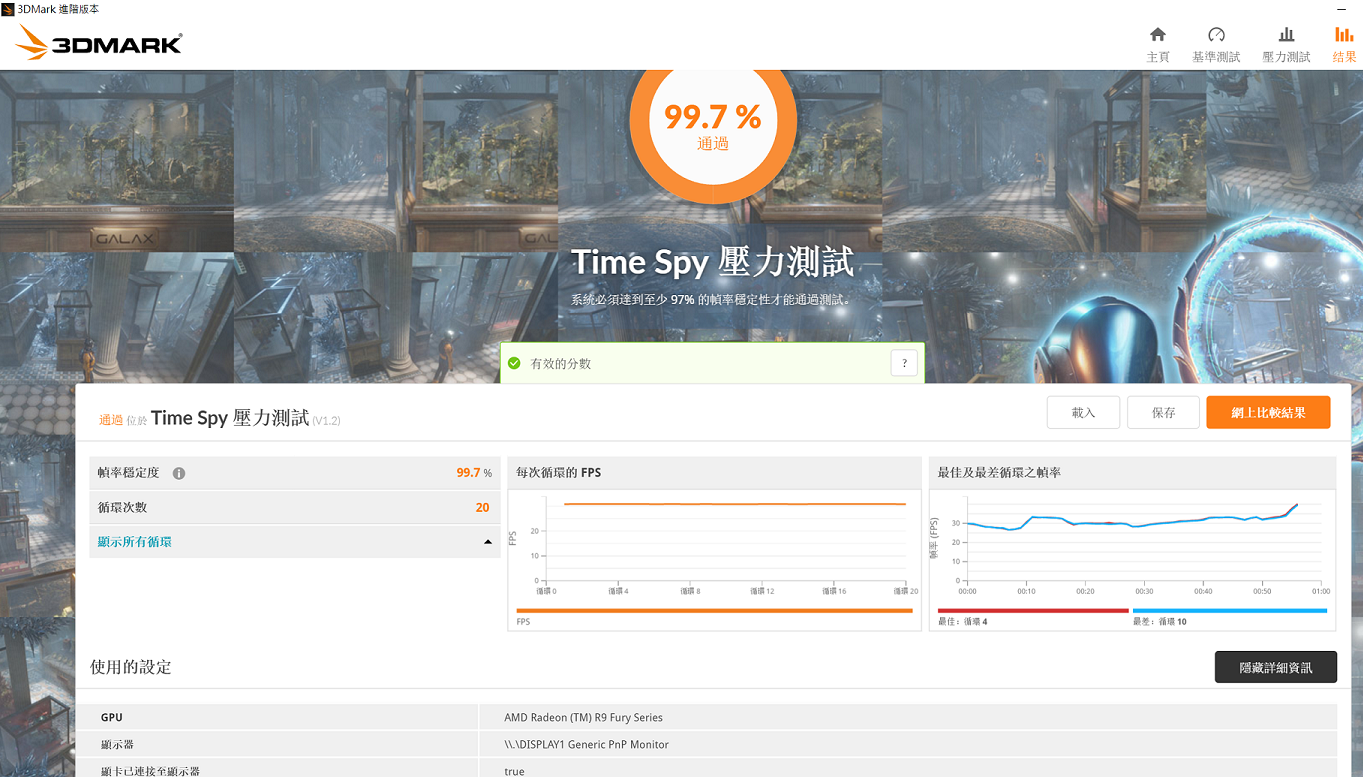Click the 最佳及最差循環之幀率 chart

[1132, 543]
